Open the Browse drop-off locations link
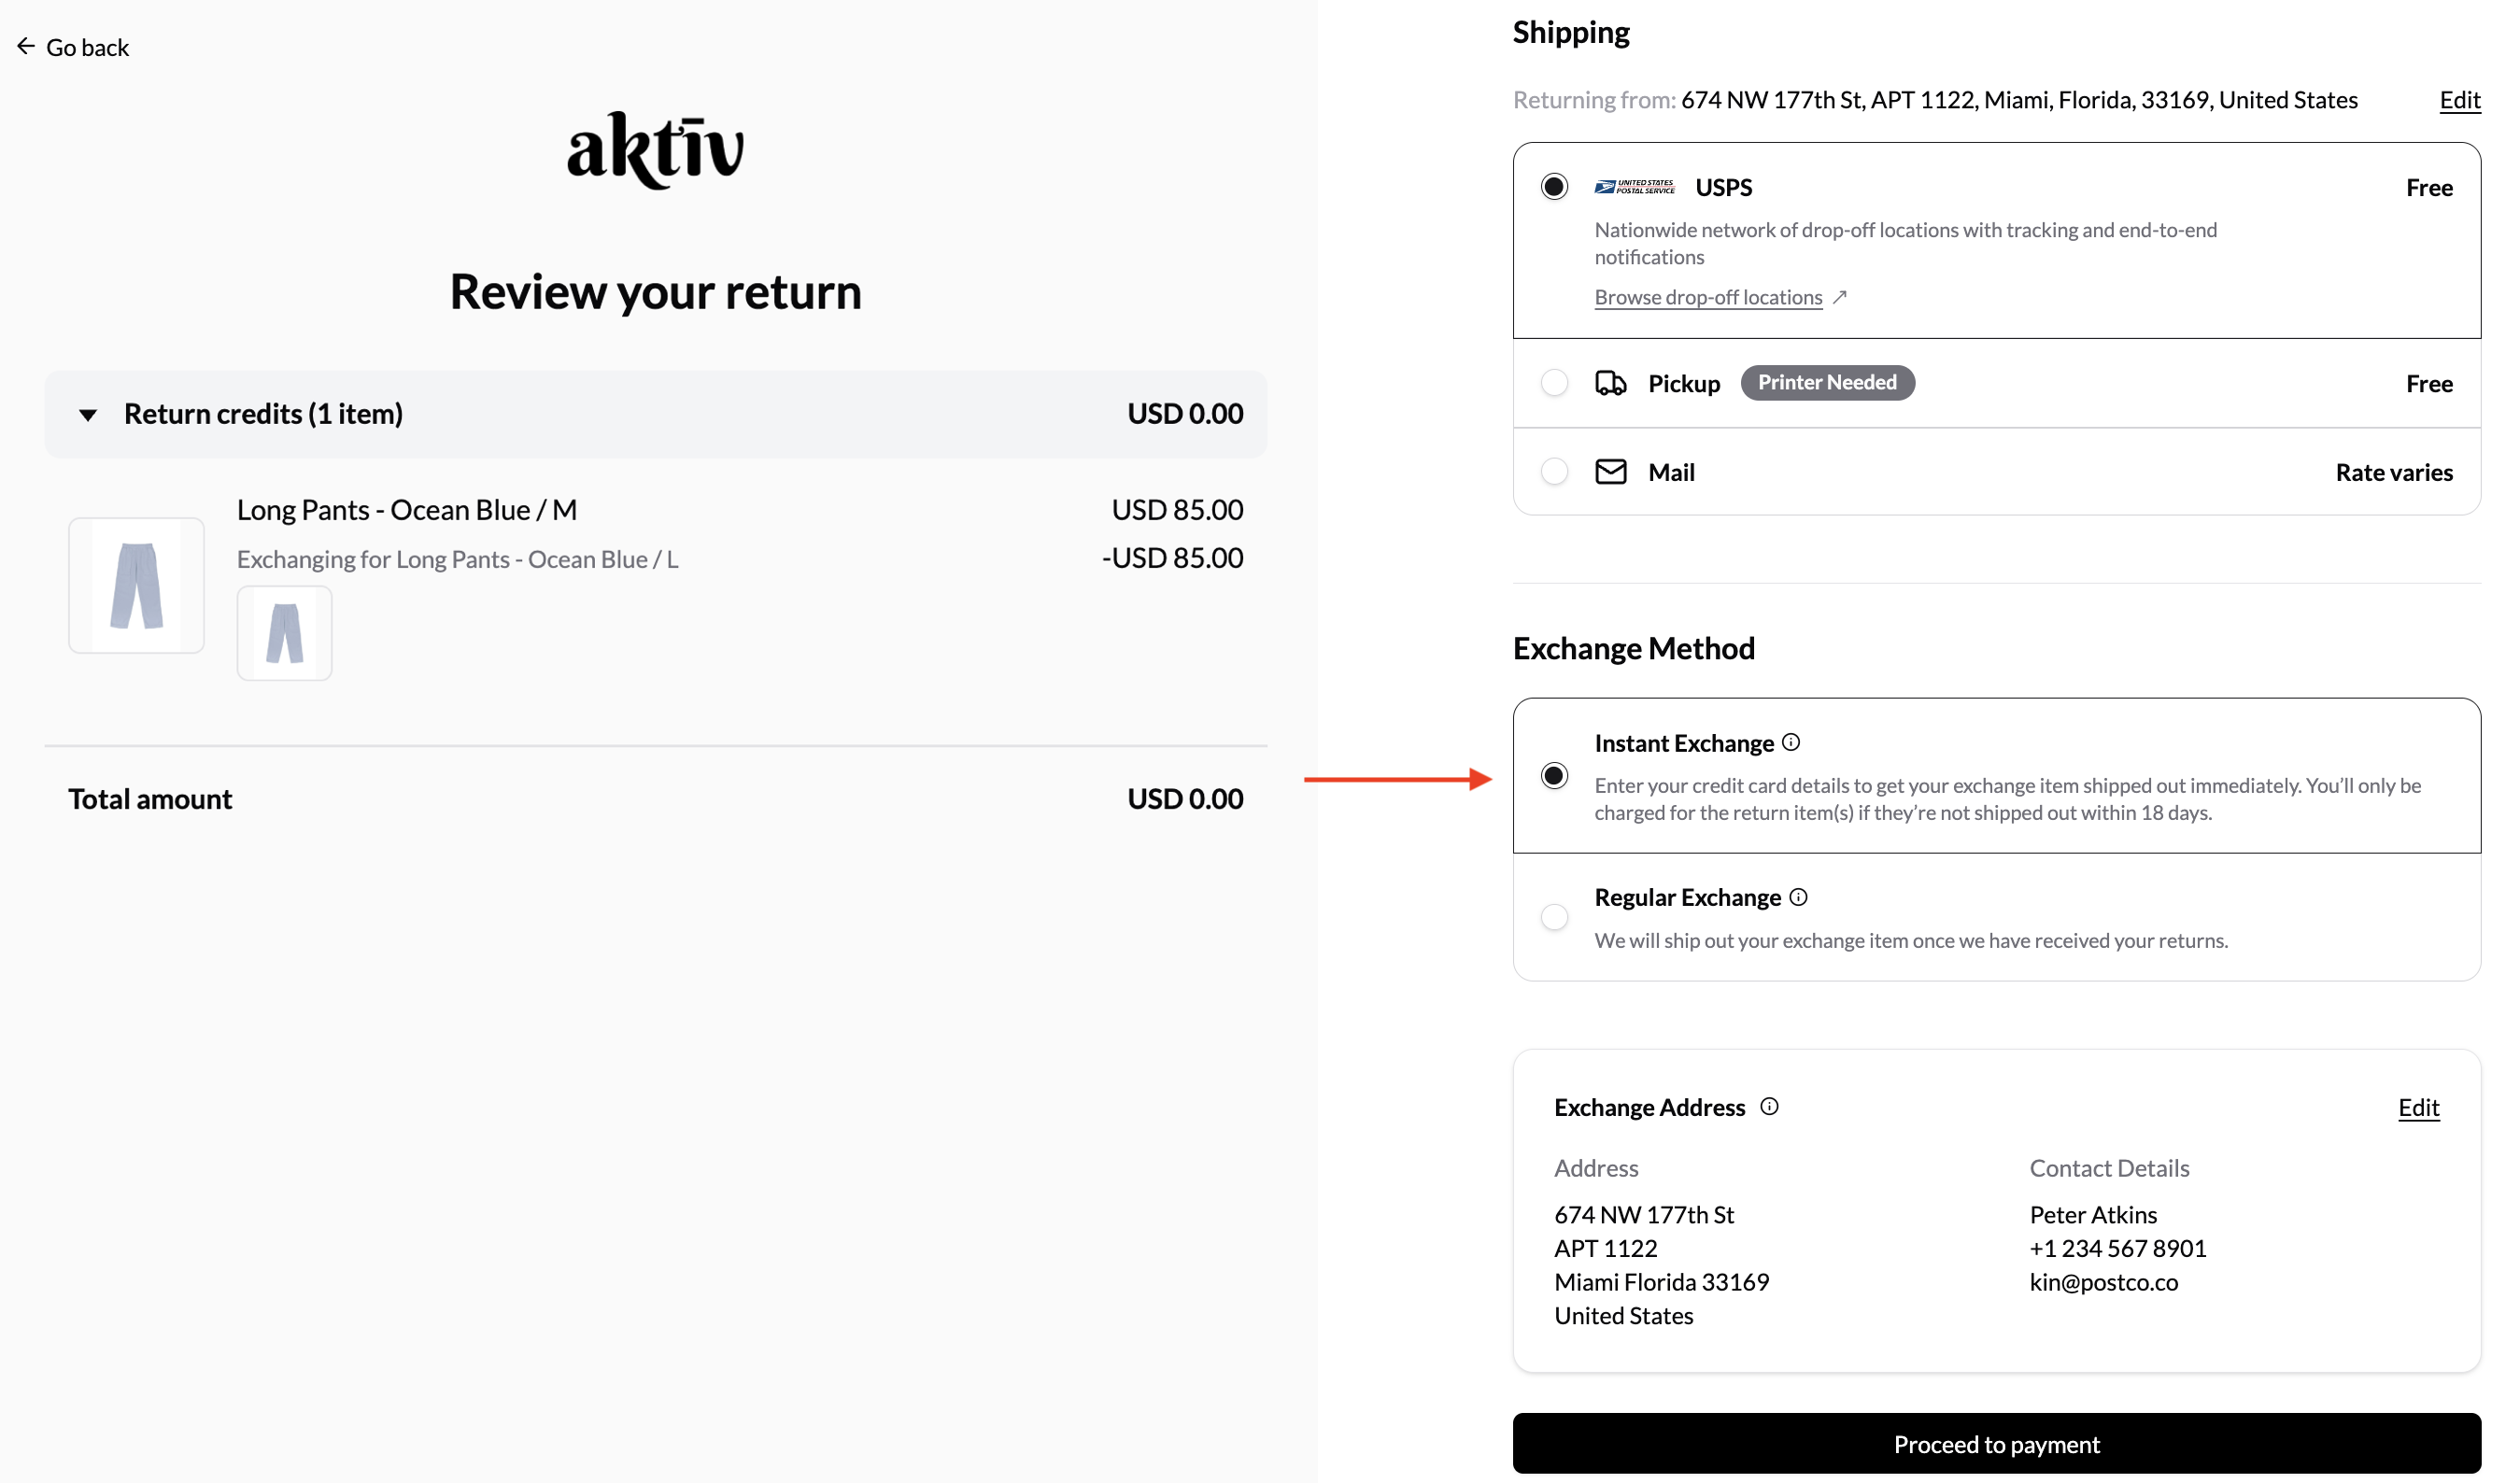2520x1483 pixels. 1708,297
